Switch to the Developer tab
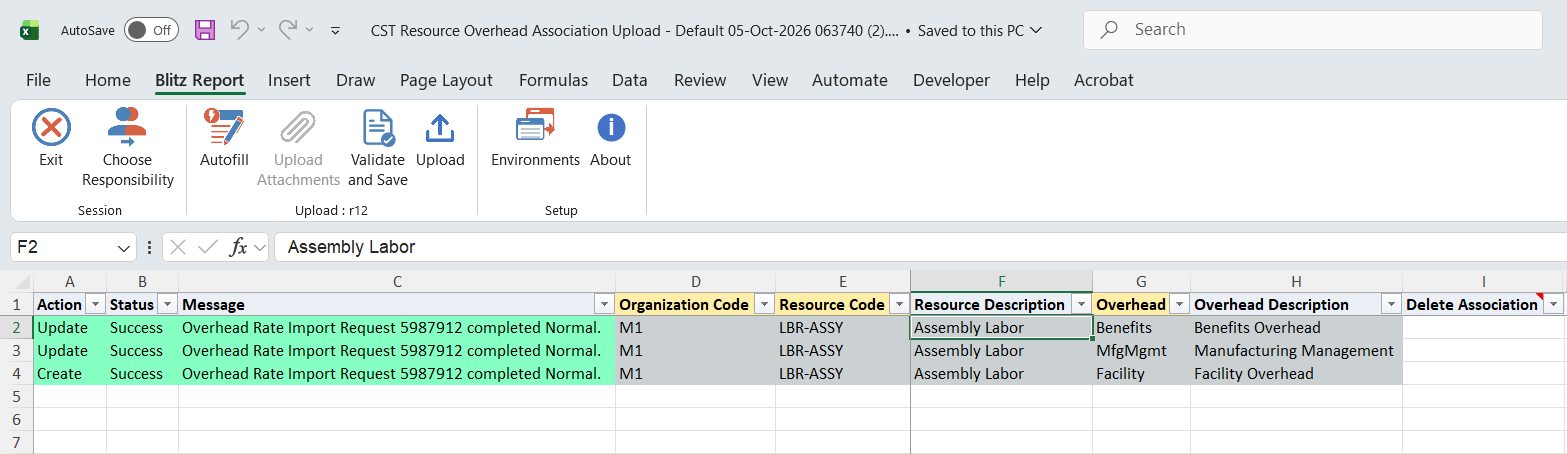Viewport: 1567px width, 454px height. click(x=951, y=80)
